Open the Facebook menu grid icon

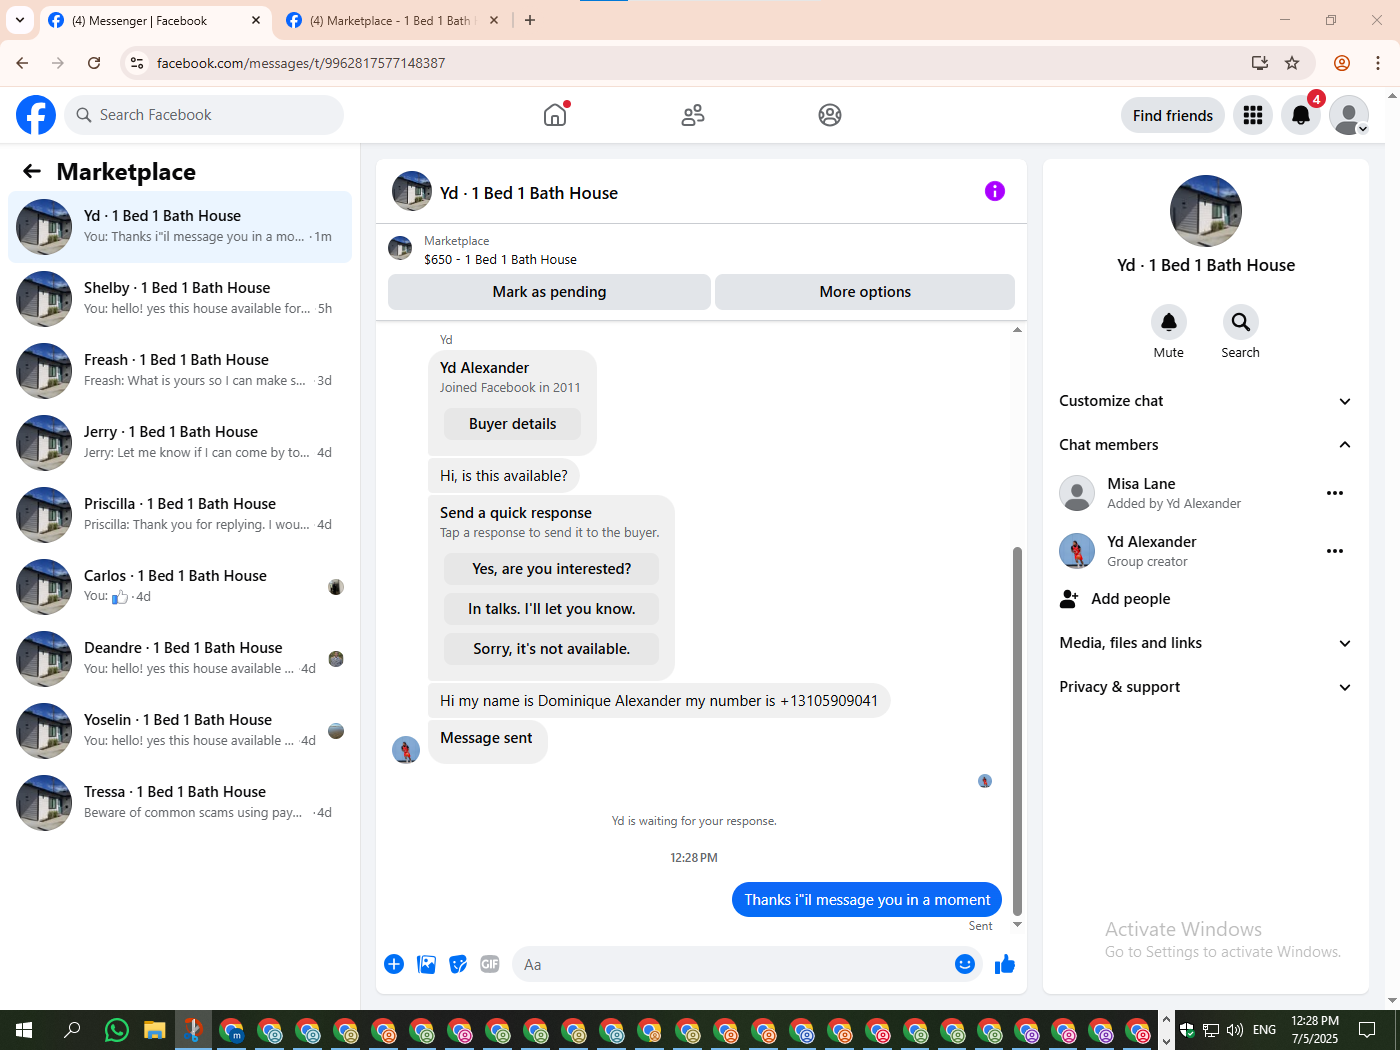1253,115
